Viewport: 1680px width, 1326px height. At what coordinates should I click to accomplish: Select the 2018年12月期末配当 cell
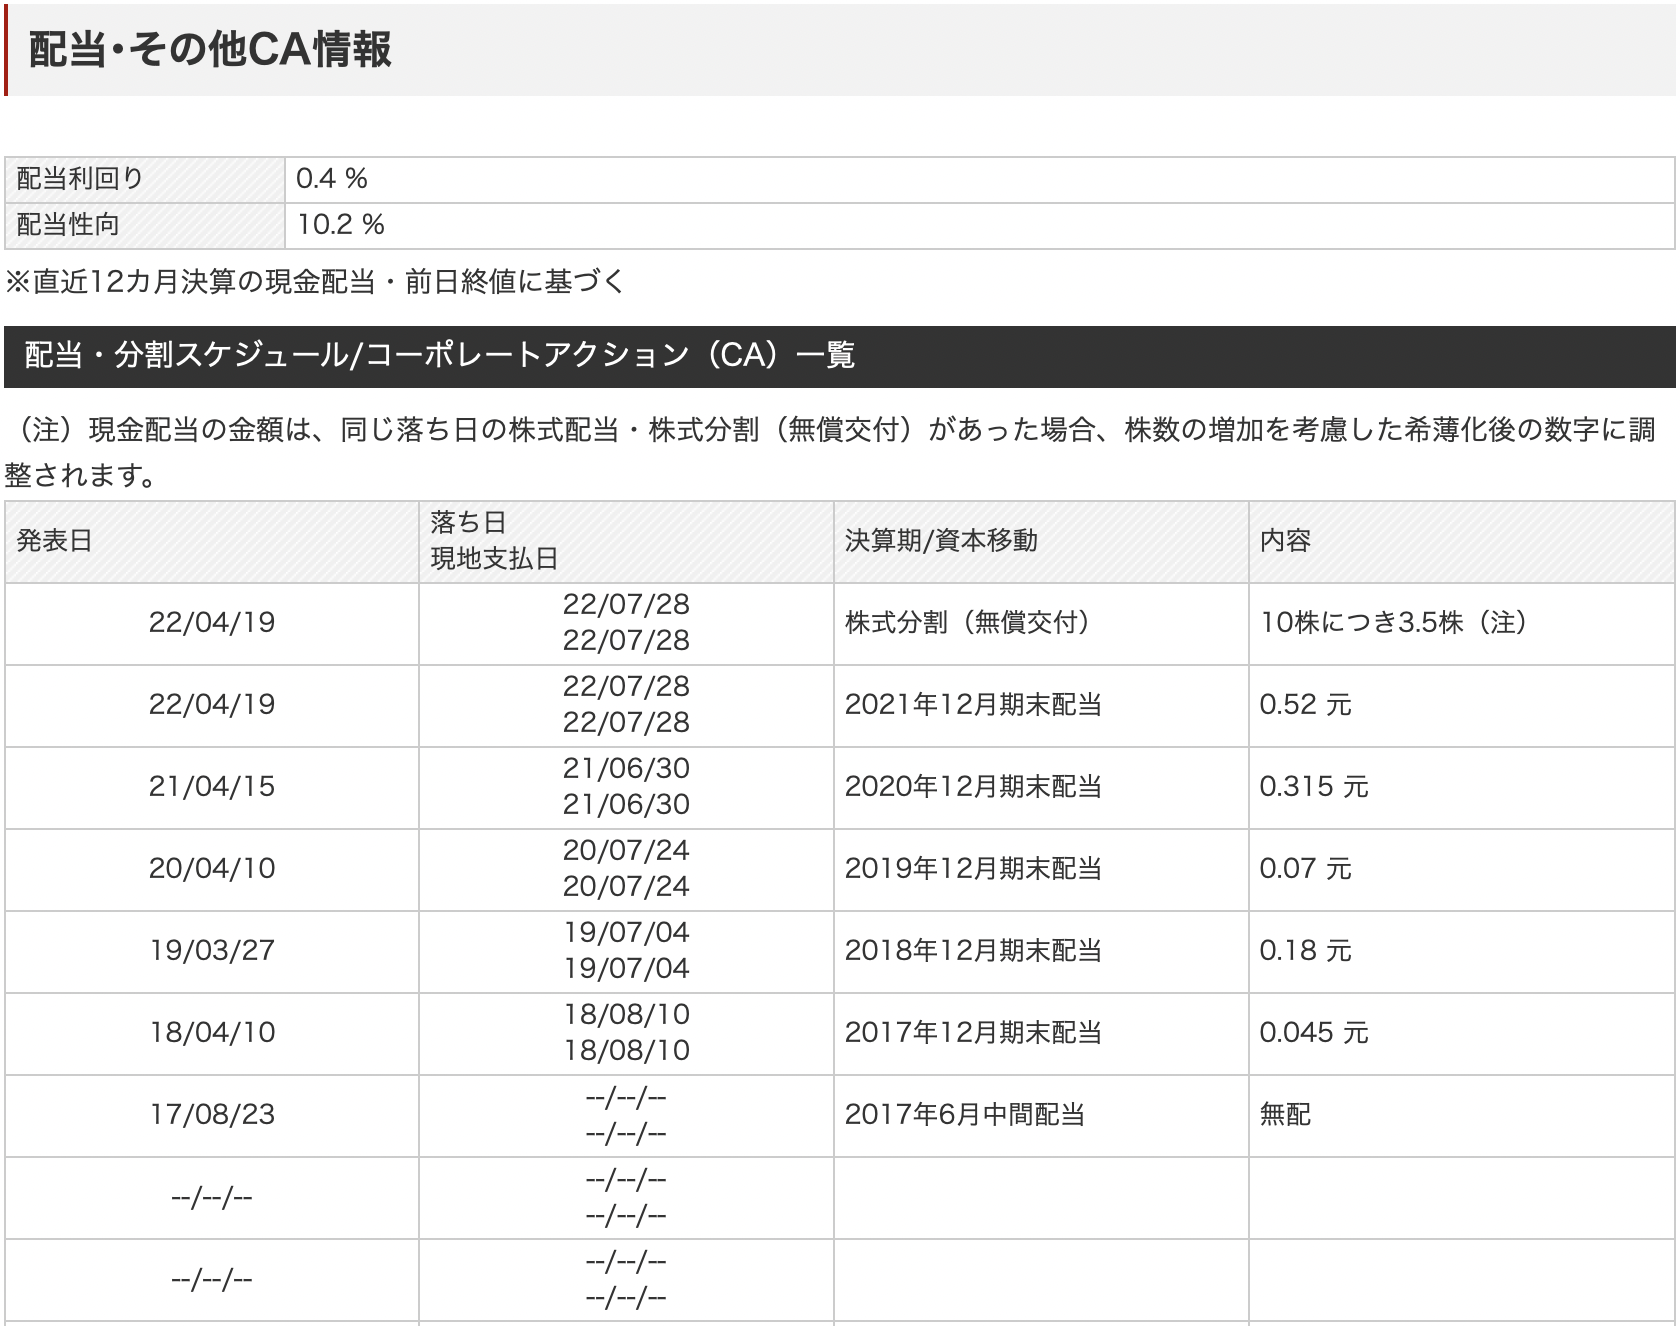(x=1041, y=951)
